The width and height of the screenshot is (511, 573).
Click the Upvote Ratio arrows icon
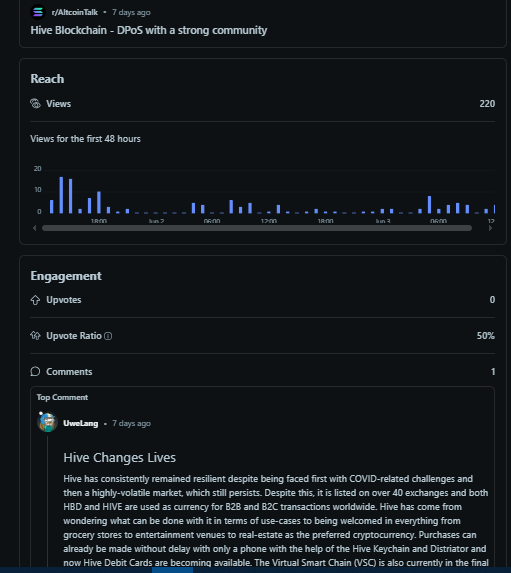[35, 335]
